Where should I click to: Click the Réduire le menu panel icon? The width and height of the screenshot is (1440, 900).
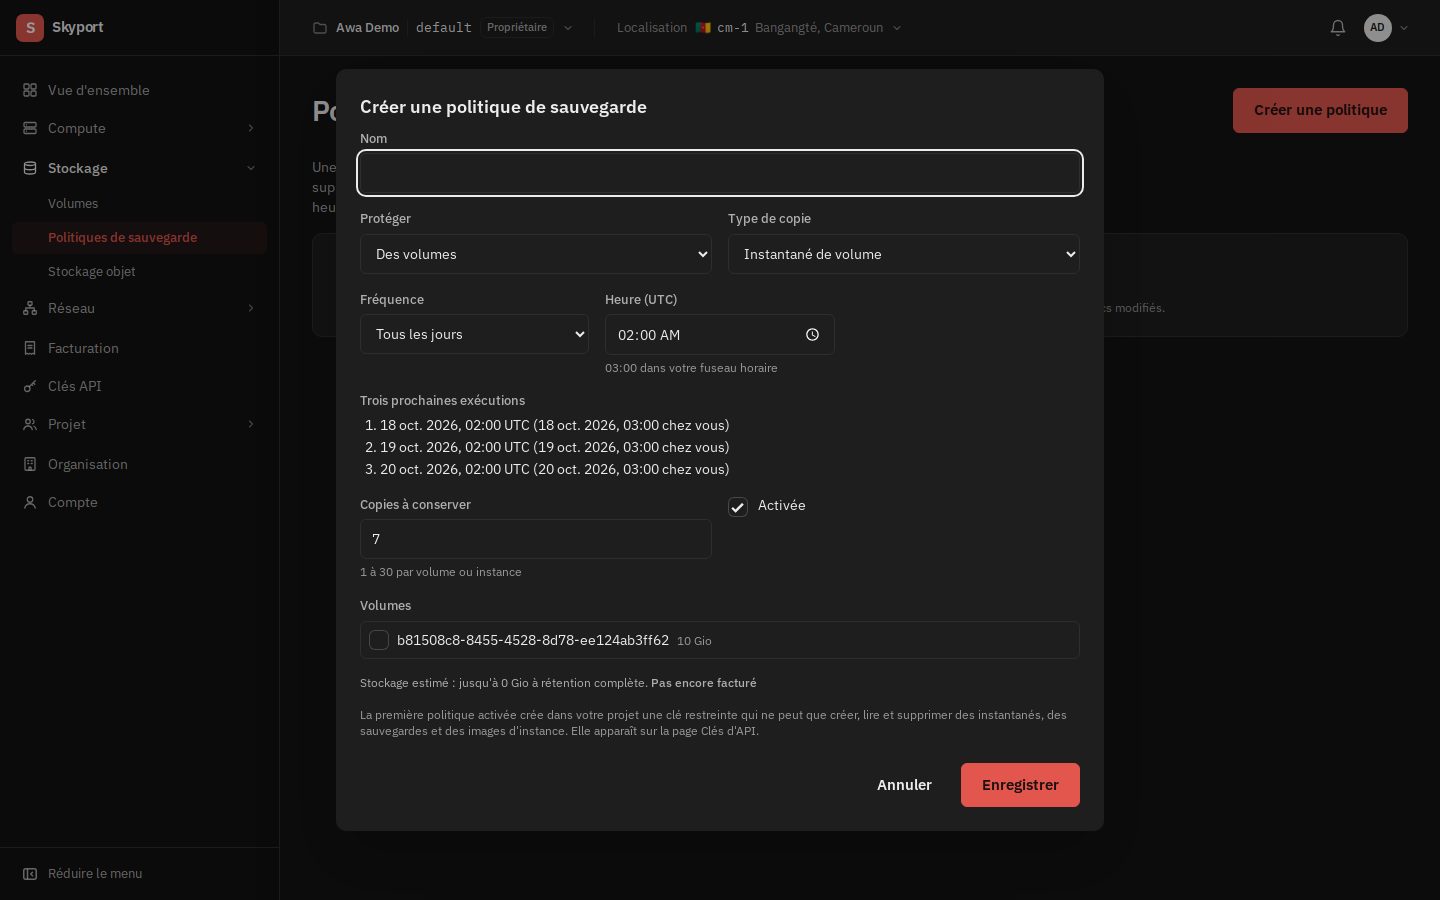[x=30, y=873]
